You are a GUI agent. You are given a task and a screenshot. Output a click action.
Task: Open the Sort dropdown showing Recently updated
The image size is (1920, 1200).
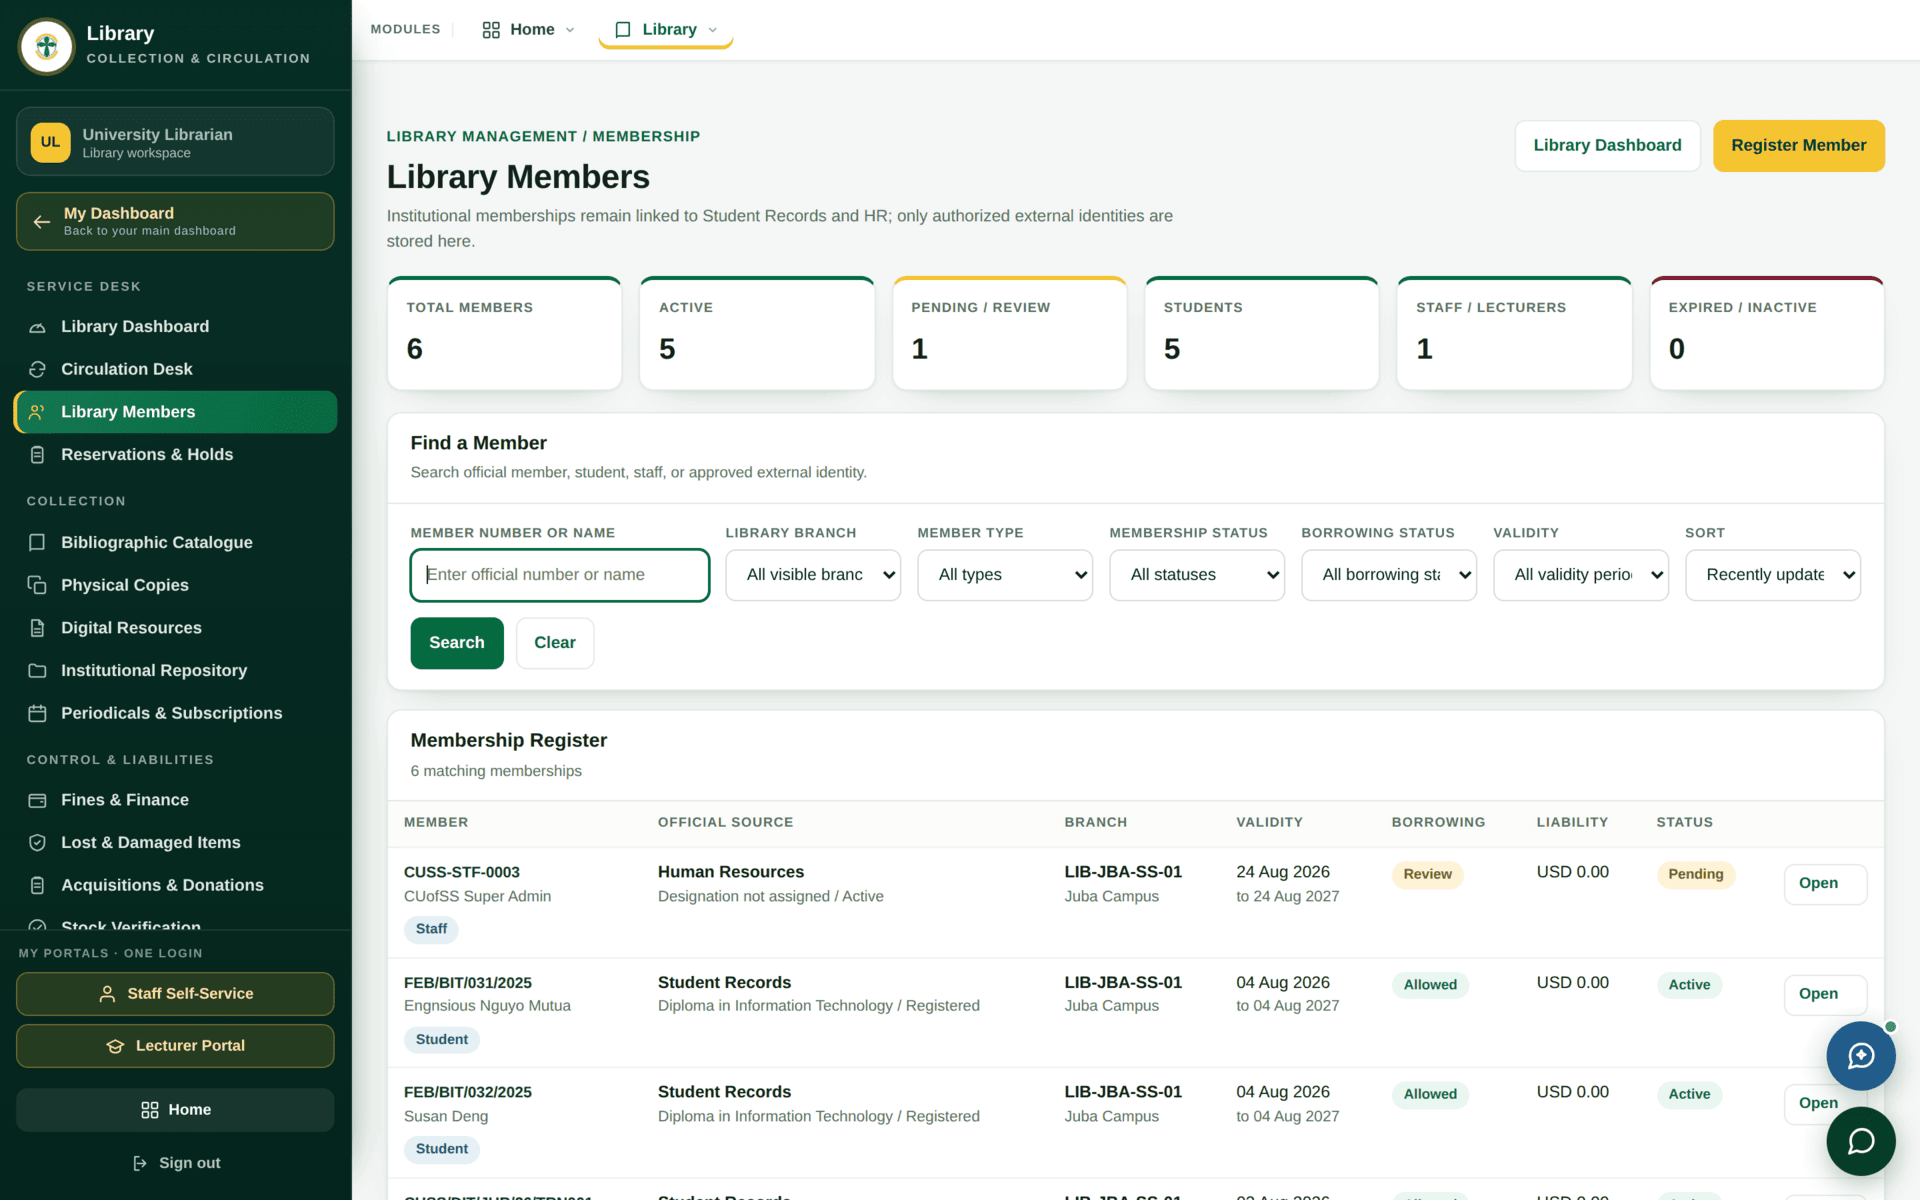point(1773,575)
